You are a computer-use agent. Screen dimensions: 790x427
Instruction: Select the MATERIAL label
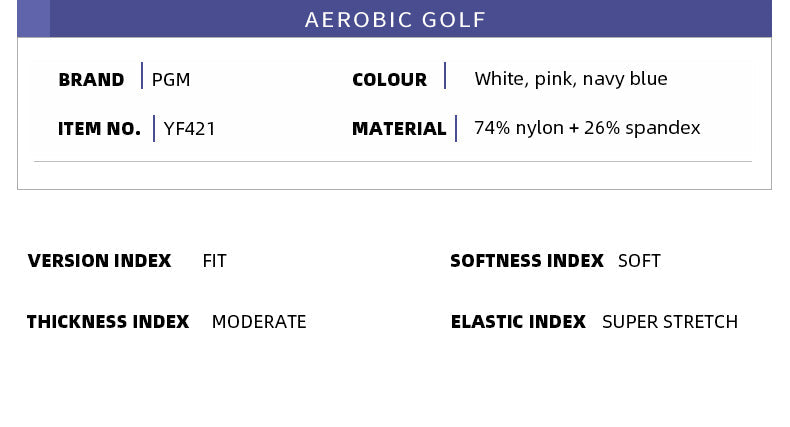point(399,129)
